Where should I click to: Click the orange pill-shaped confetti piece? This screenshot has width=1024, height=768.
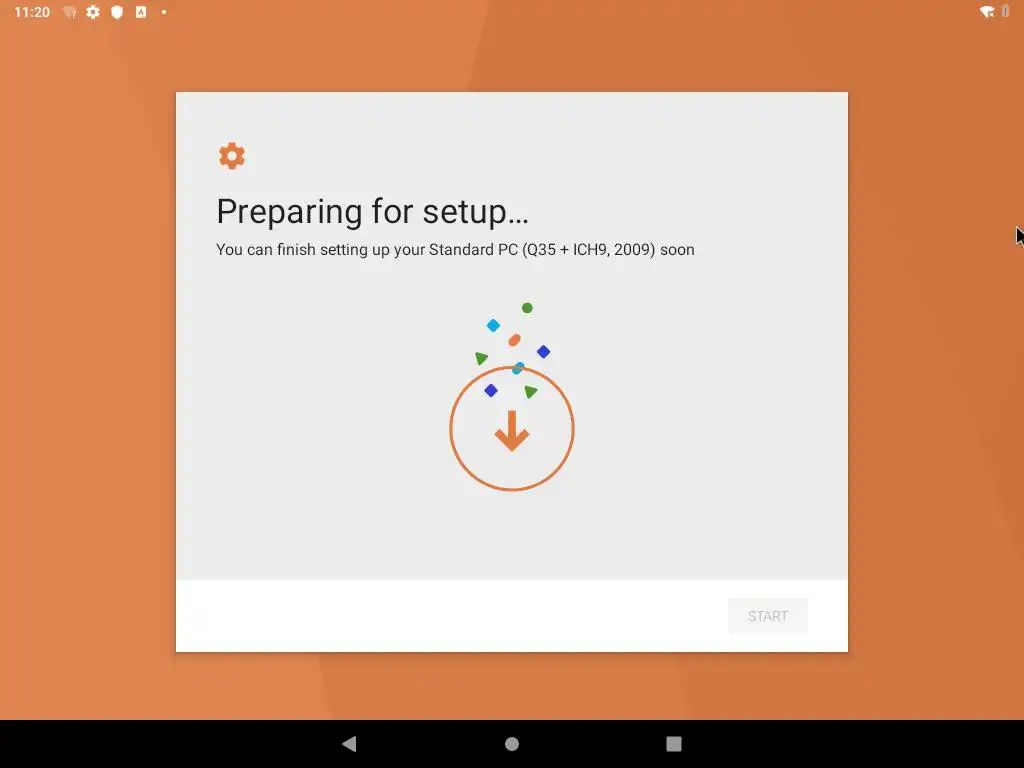point(515,340)
